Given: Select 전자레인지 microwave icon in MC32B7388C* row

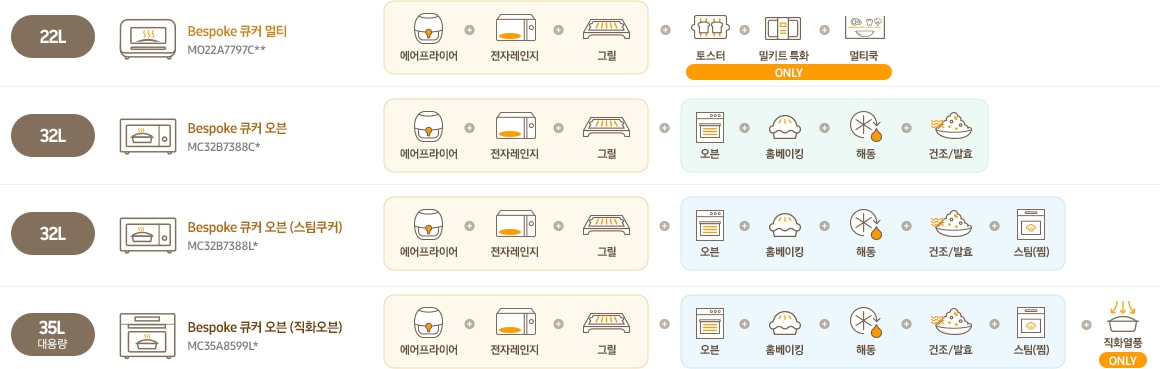Looking at the screenshot, I should coord(515,126).
